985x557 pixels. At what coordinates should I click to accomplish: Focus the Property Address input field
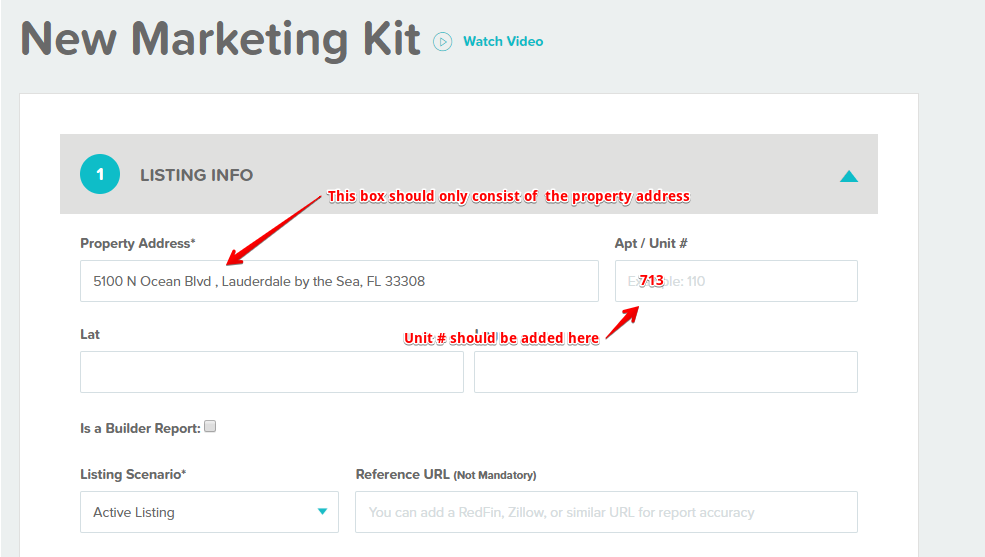[x=339, y=281]
